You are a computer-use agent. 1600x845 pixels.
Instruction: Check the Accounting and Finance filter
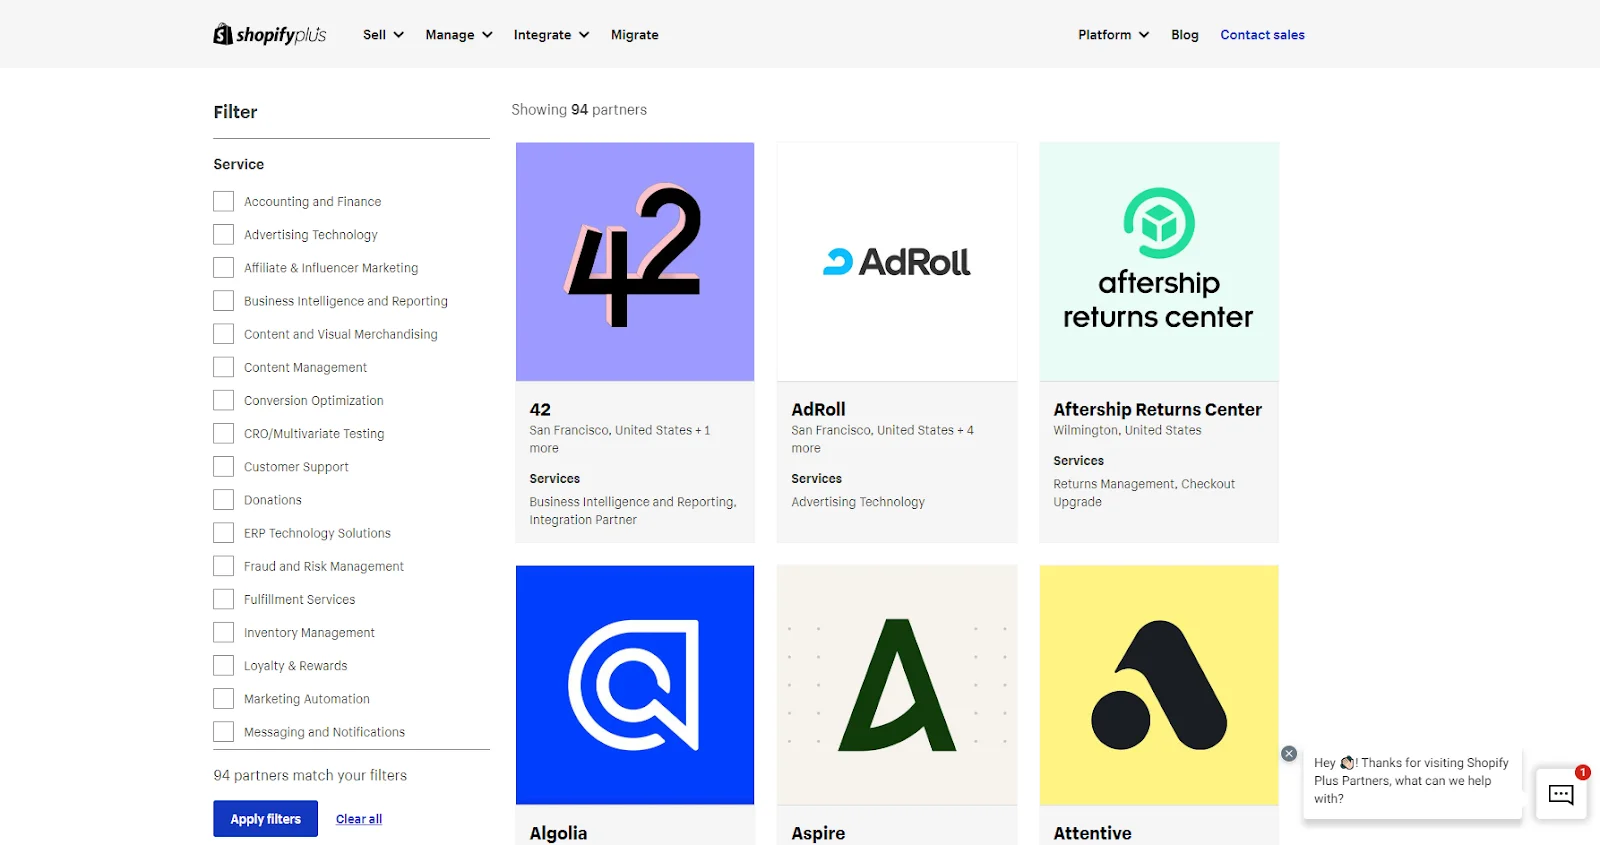tap(223, 201)
